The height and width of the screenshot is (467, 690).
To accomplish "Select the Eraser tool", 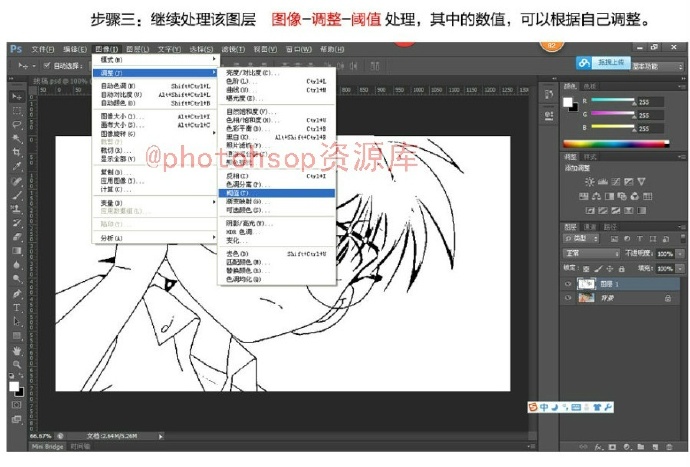I will tap(17, 237).
